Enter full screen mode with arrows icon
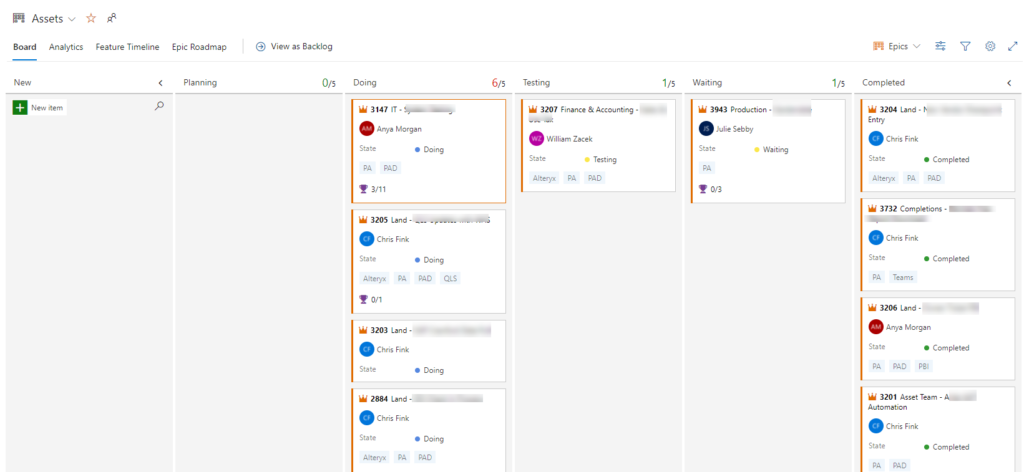Screen dimensions: 1024x472 1013,46
